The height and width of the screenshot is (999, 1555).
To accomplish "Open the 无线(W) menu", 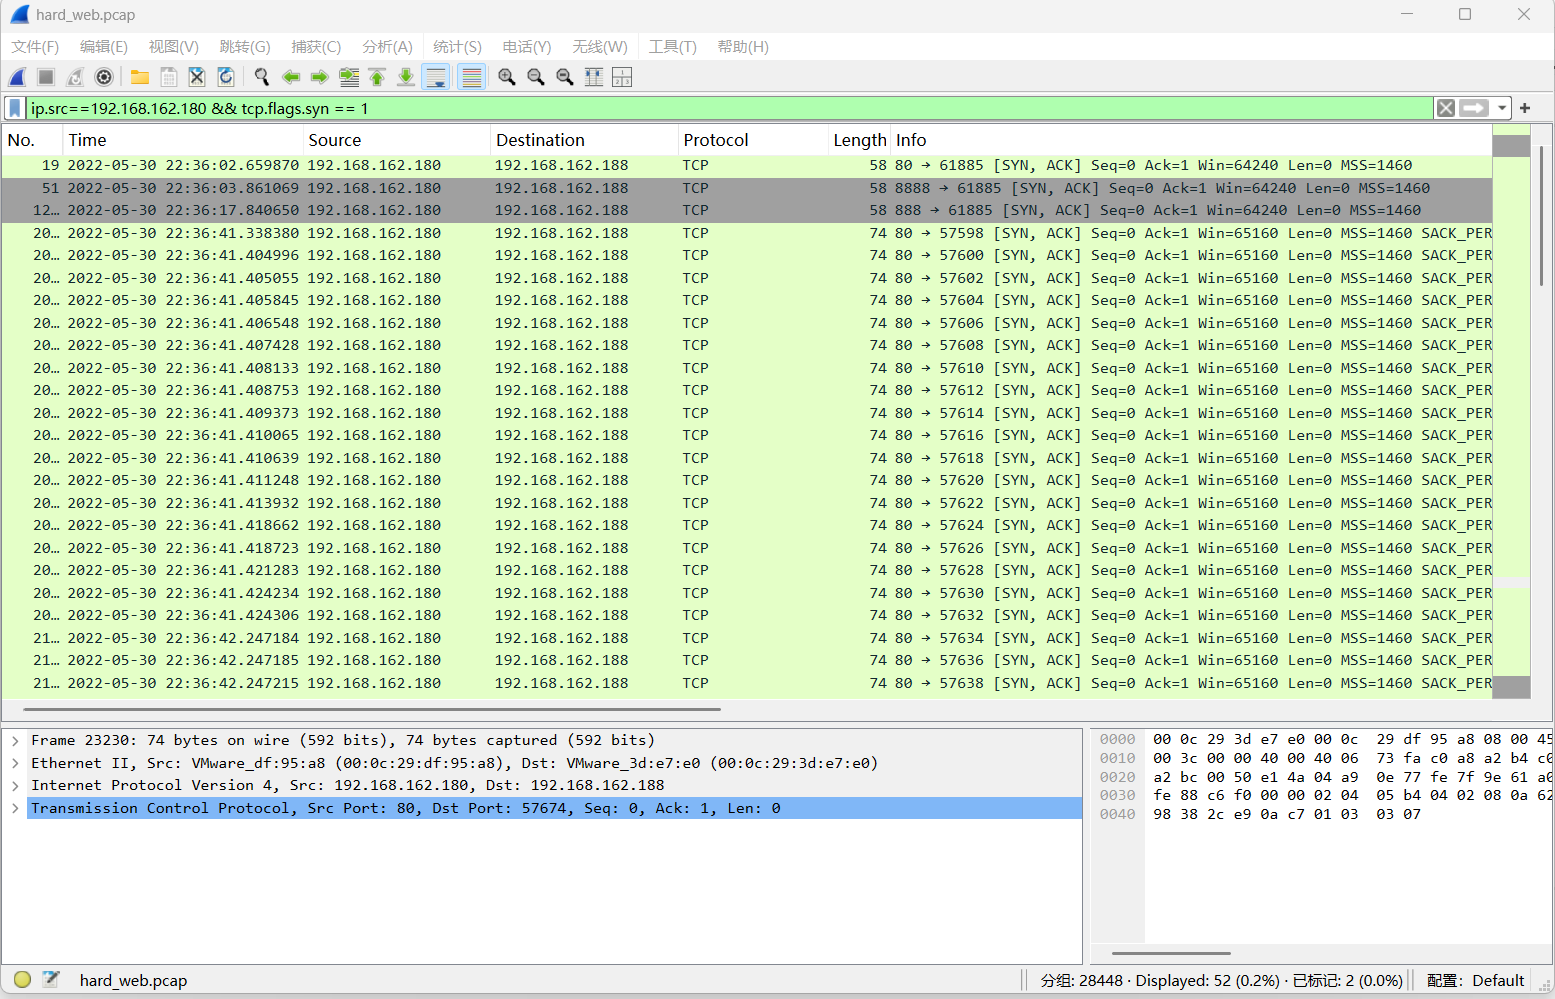I will click(x=600, y=47).
